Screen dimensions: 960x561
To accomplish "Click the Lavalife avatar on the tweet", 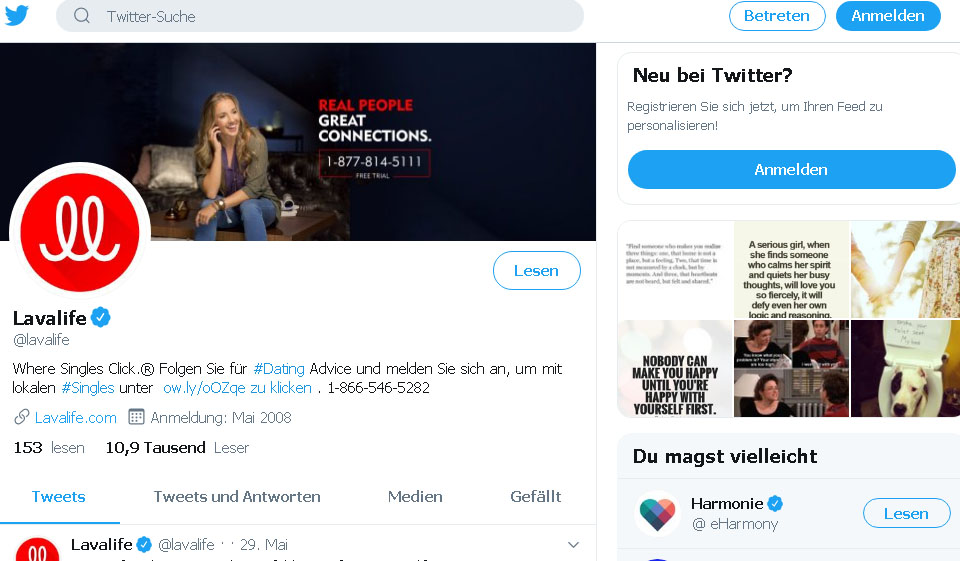I will (x=38, y=550).
